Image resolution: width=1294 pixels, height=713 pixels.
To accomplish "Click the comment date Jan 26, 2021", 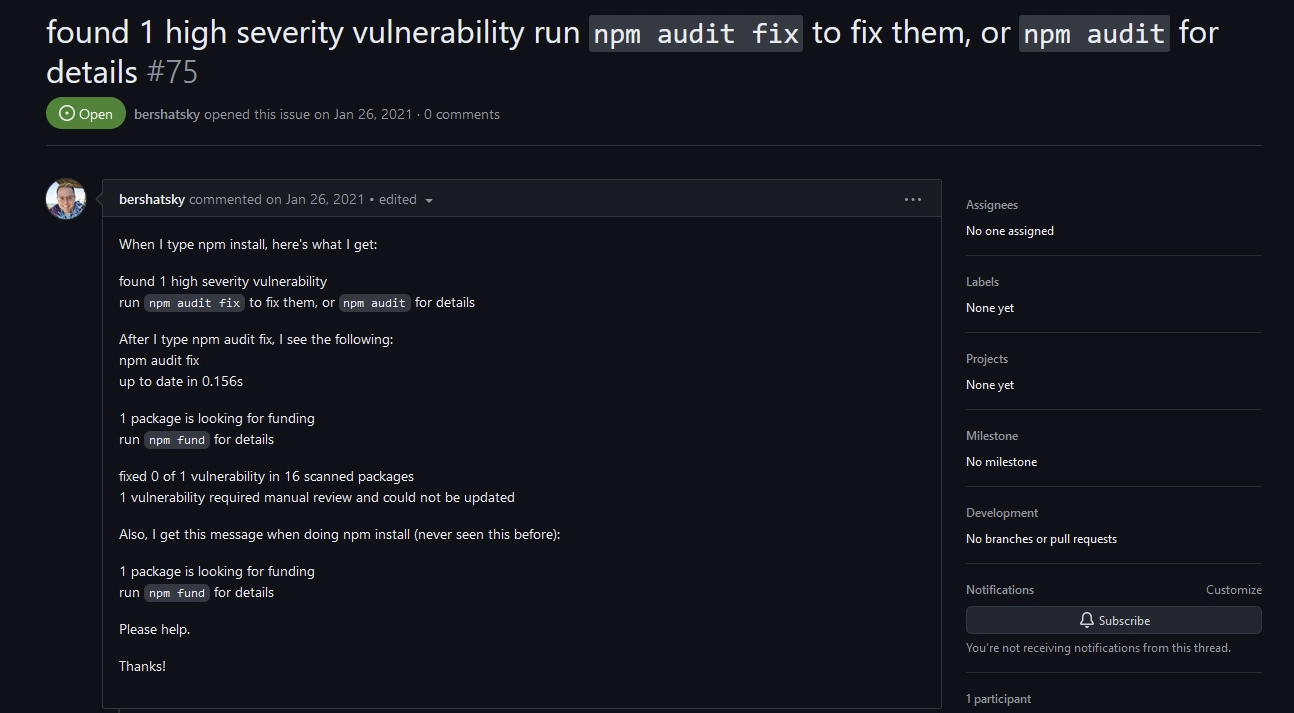I will (325, 199).
